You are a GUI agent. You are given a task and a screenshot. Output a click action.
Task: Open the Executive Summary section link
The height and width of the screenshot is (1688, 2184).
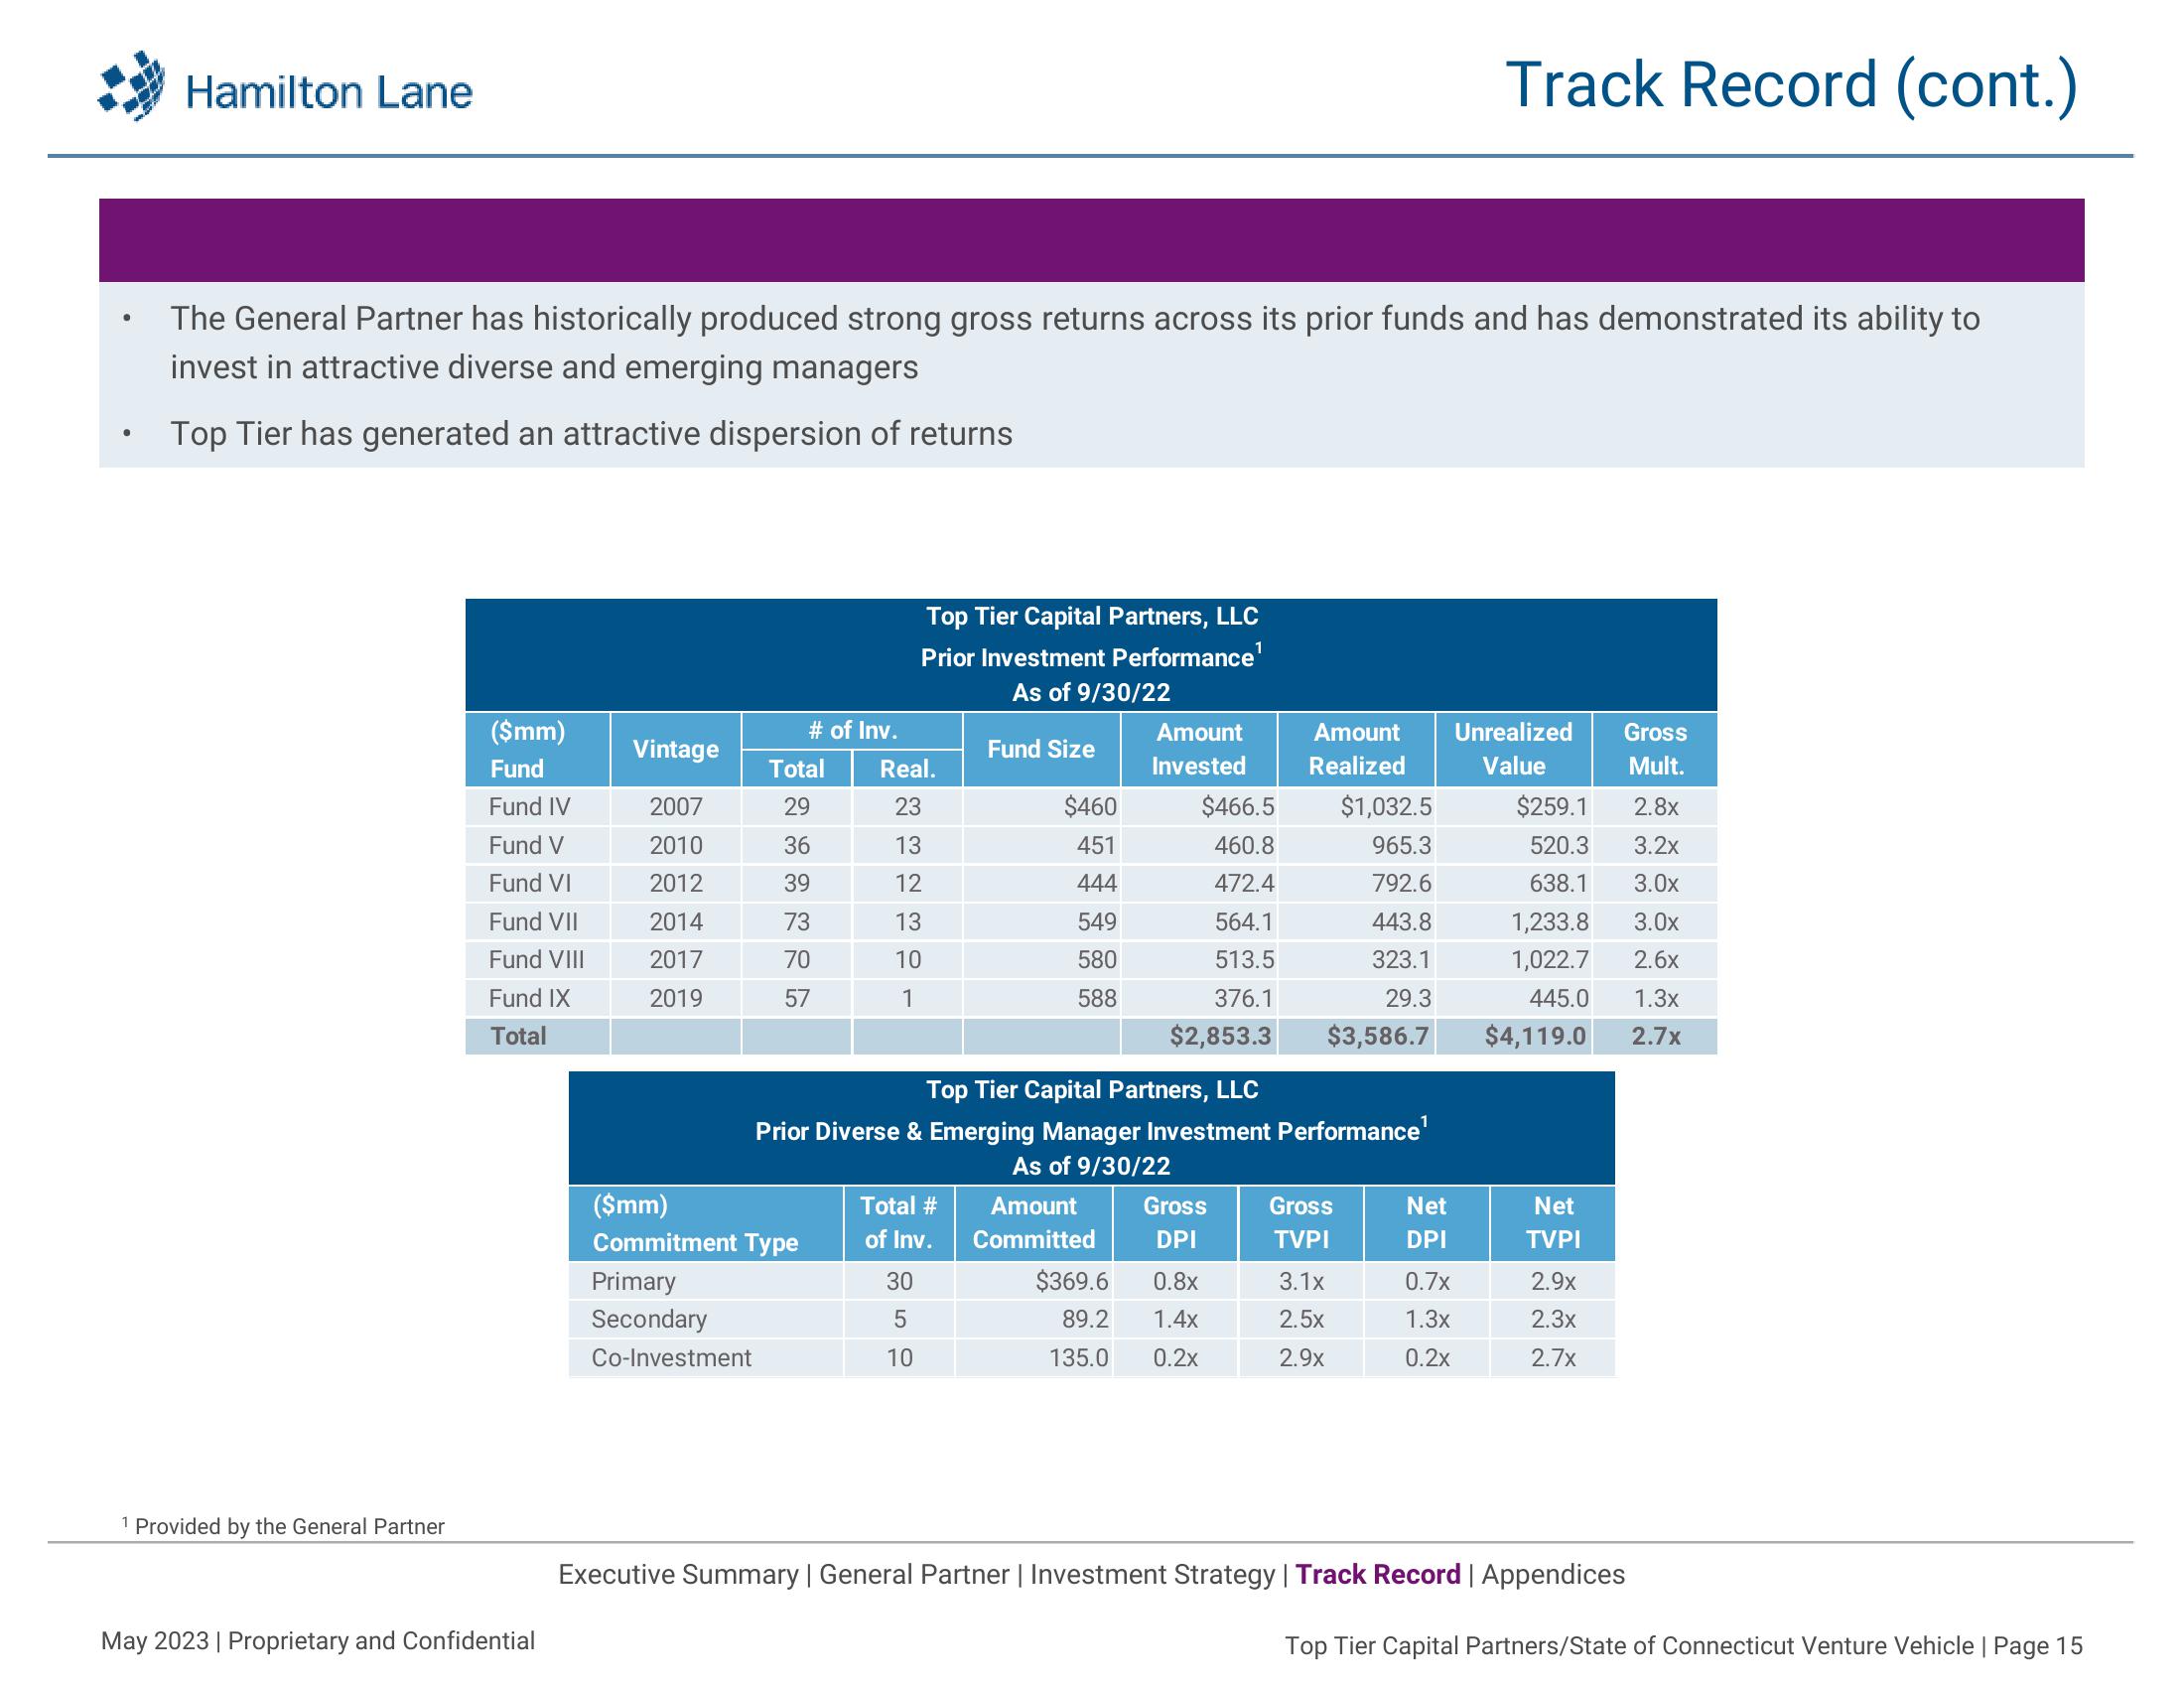point(678,1574)
